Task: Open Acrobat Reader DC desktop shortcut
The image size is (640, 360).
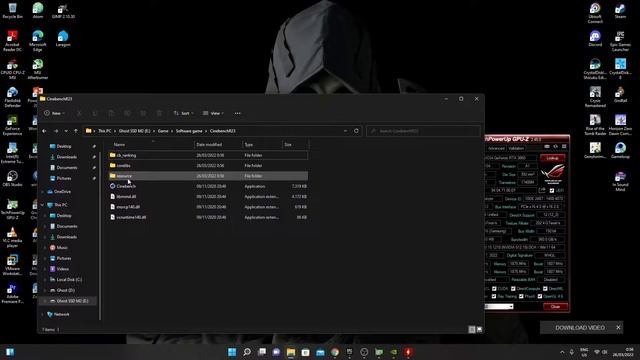Action: coord(12,41)
